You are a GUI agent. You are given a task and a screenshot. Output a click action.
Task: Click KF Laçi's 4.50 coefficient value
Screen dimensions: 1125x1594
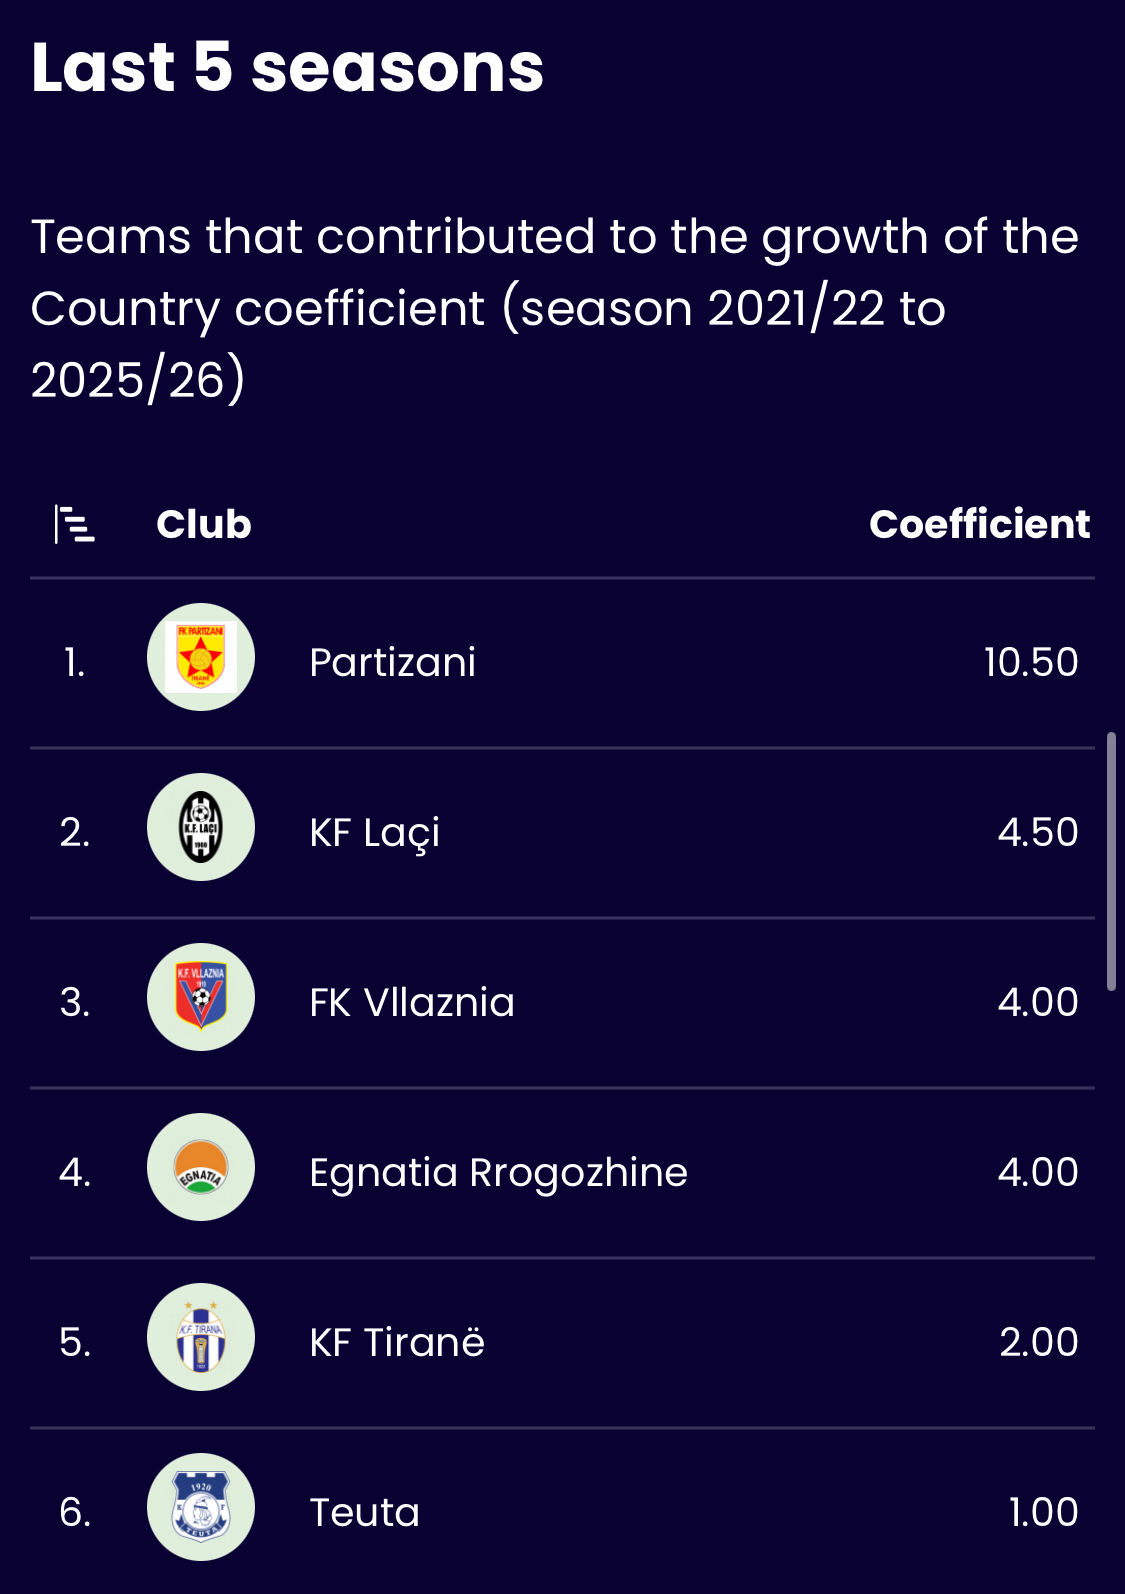coord(1038,832)
